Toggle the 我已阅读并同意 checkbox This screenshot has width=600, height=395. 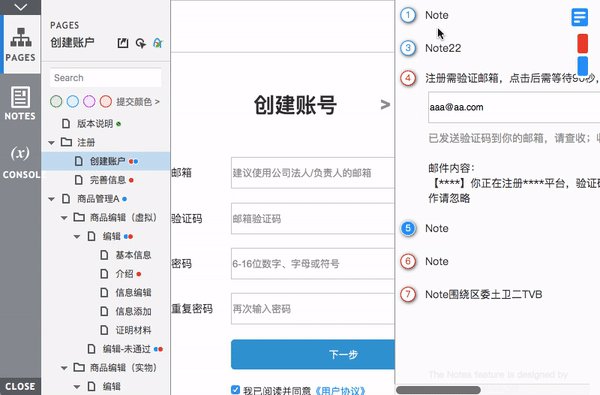pyautogui.click(x=236, y=390)
